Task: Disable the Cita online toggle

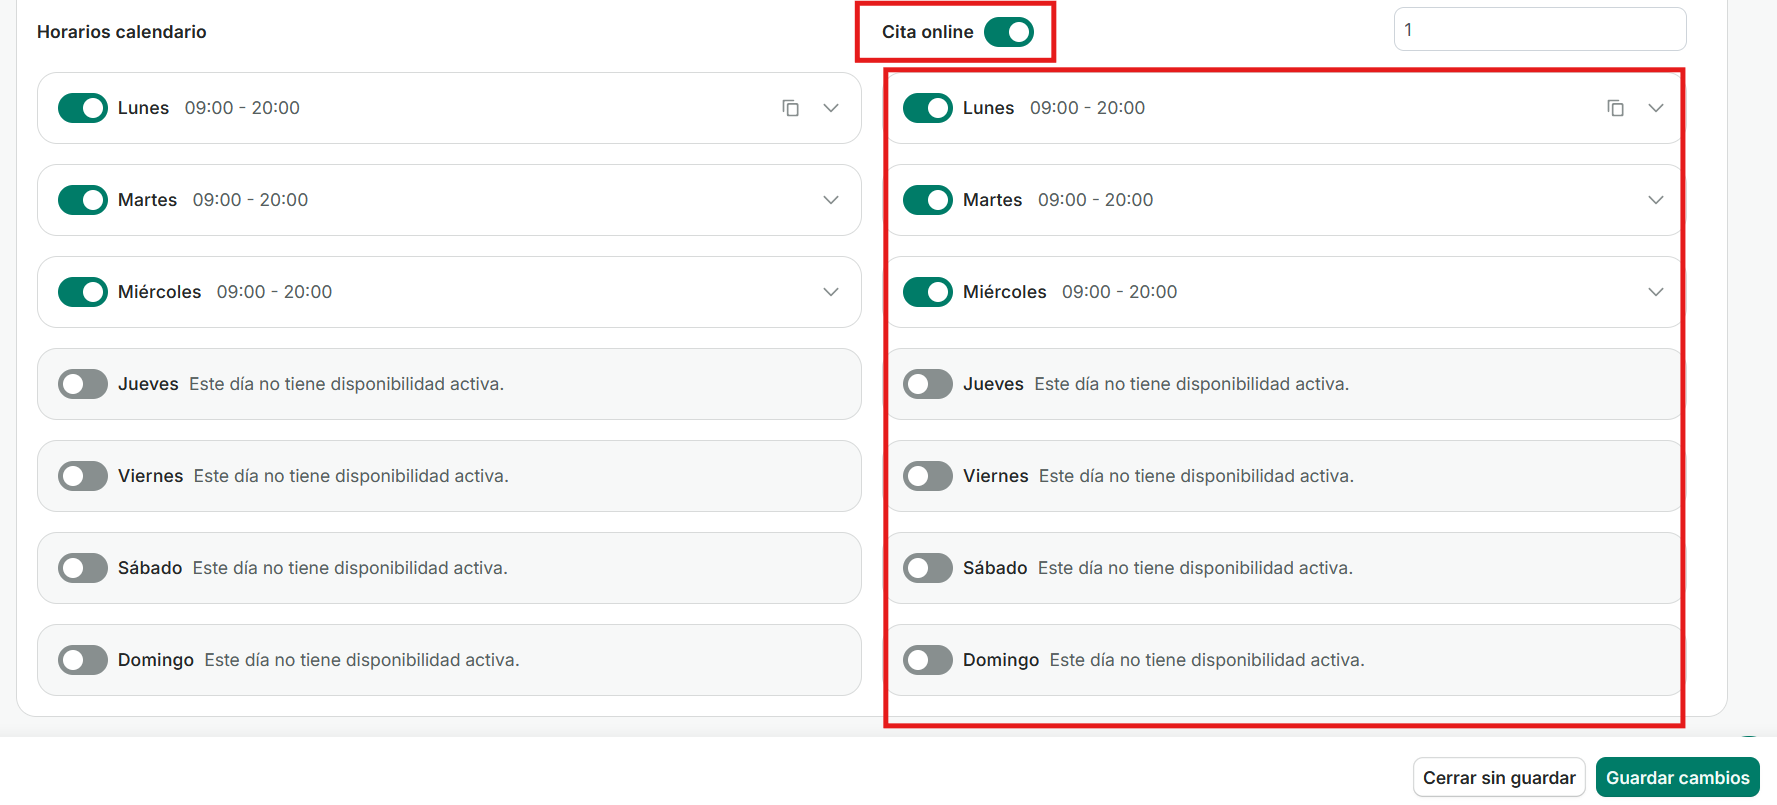Action: (x=1008, y=32)
